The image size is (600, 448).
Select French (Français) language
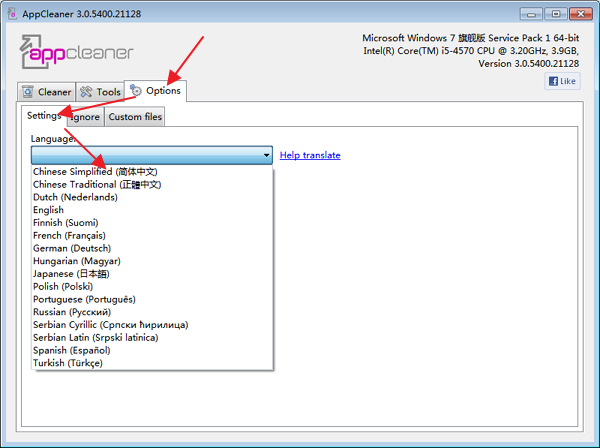152,235
